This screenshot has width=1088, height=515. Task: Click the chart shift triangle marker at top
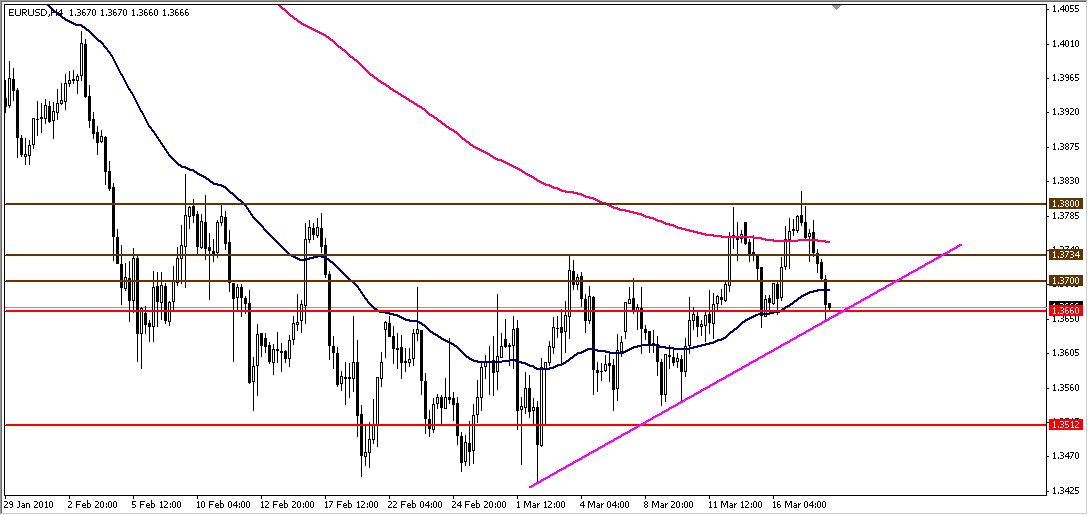836,7
